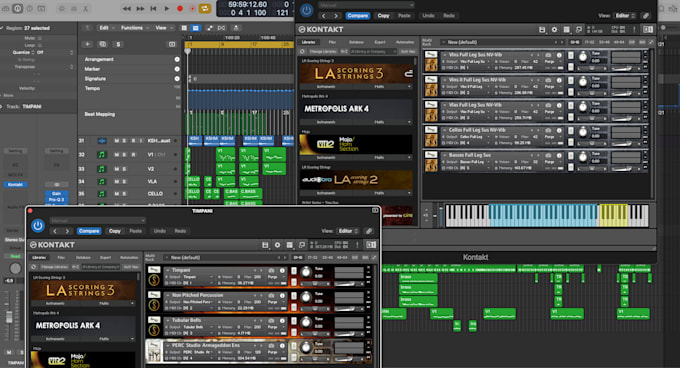Click next preset arrow in TIMPANI window
This screenshot has width=680, height=368.
(67, 231)
